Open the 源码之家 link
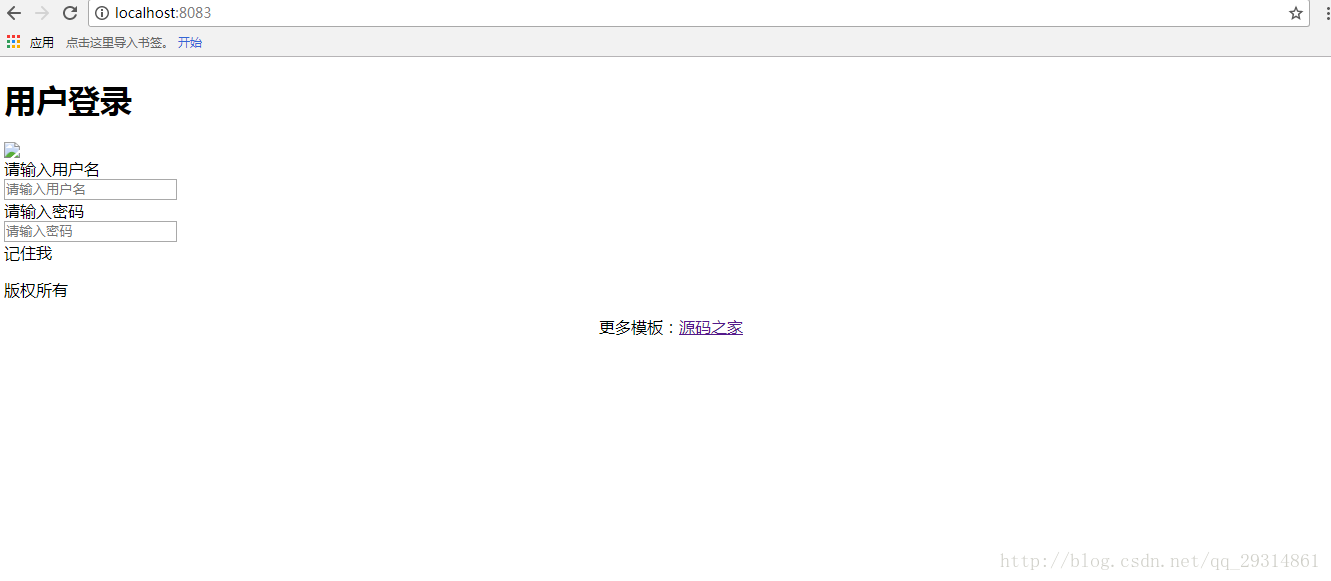Screen dimensions: 1331x581 coord(711,328)
